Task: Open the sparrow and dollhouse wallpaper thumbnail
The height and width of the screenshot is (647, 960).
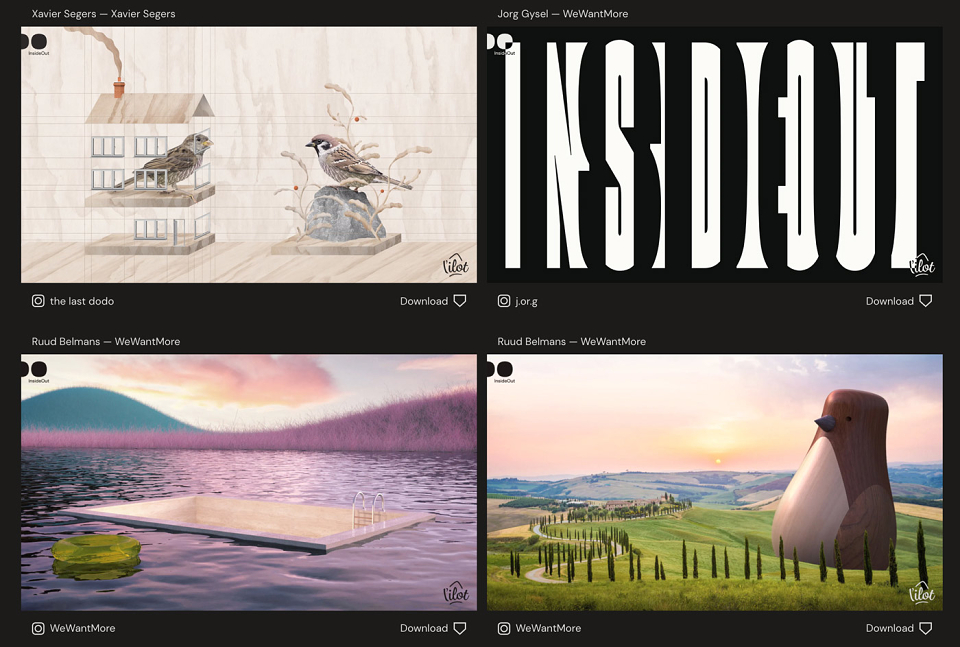Action: 249,154
